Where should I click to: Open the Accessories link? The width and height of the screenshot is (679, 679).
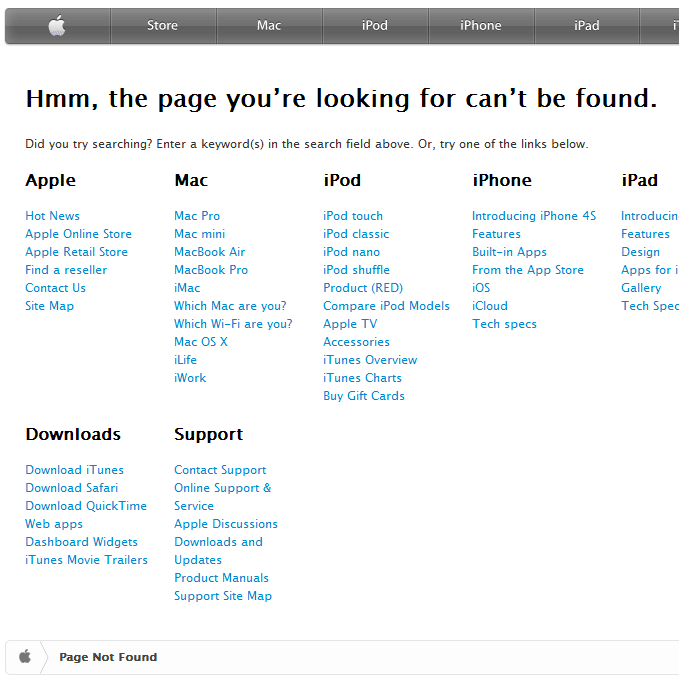pos(356,342)
